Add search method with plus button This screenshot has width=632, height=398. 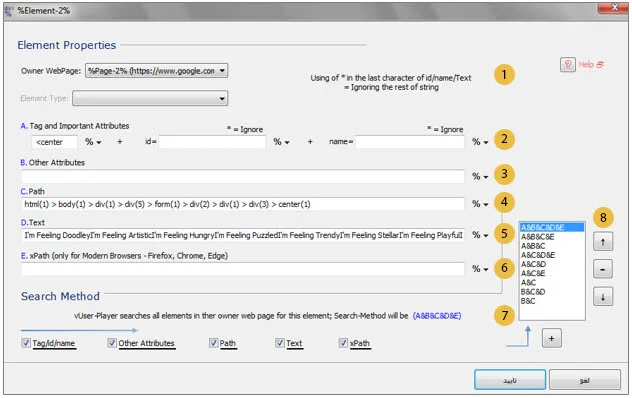coord(551,338)
